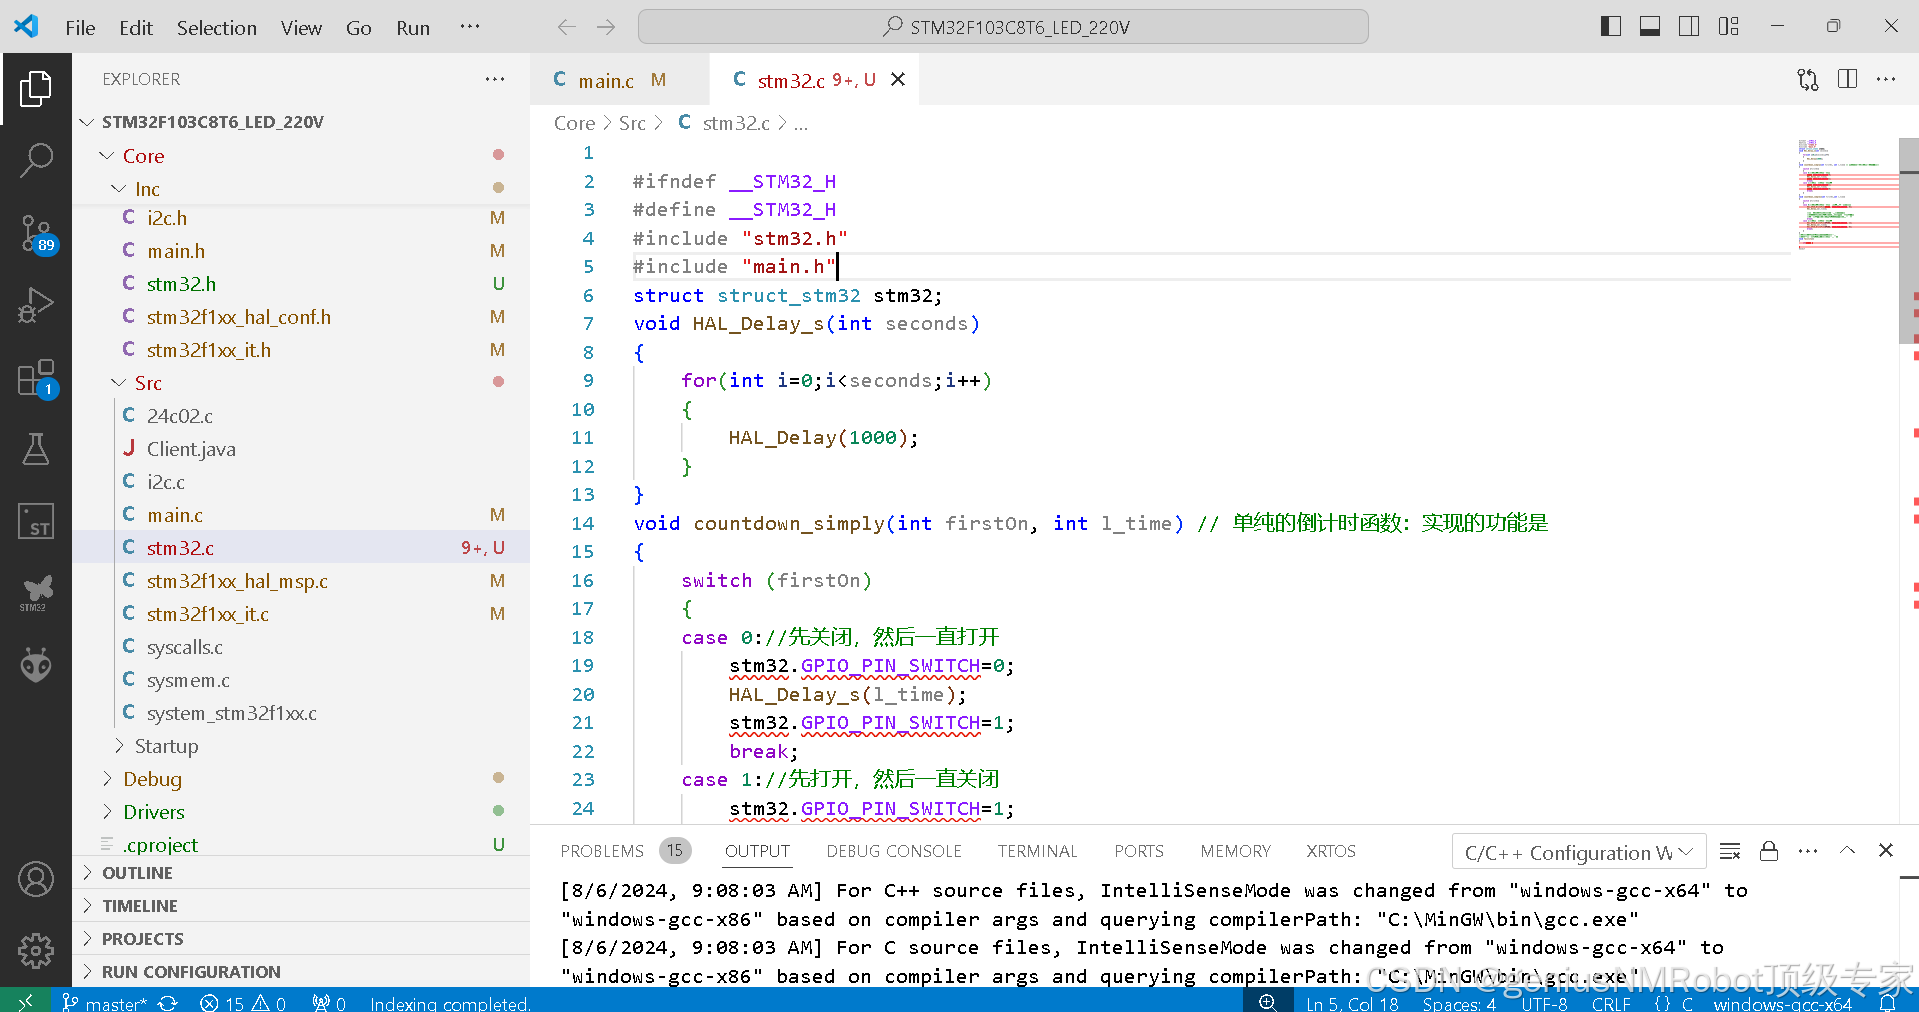Open the Run and Debug view
The height and width of the screenshot is (1012, 1919).
37,305
